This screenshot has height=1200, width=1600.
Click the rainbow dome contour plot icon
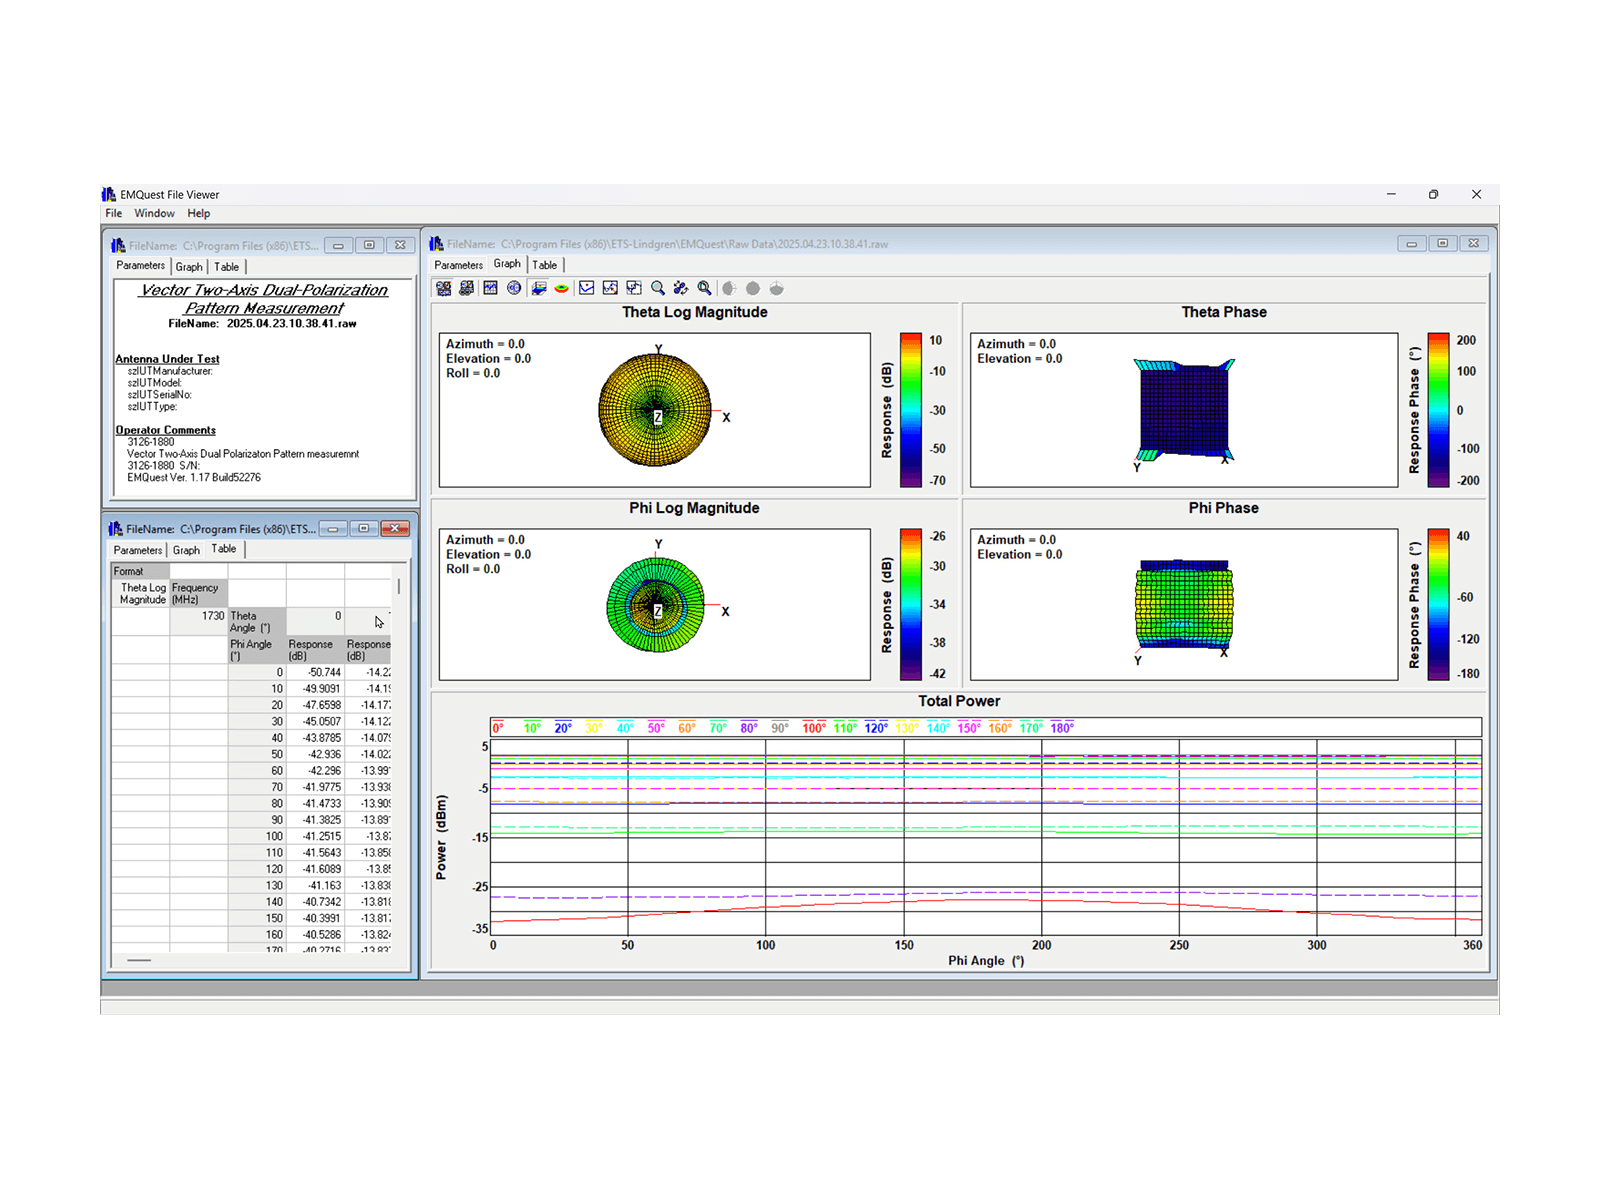coord(562,288)
